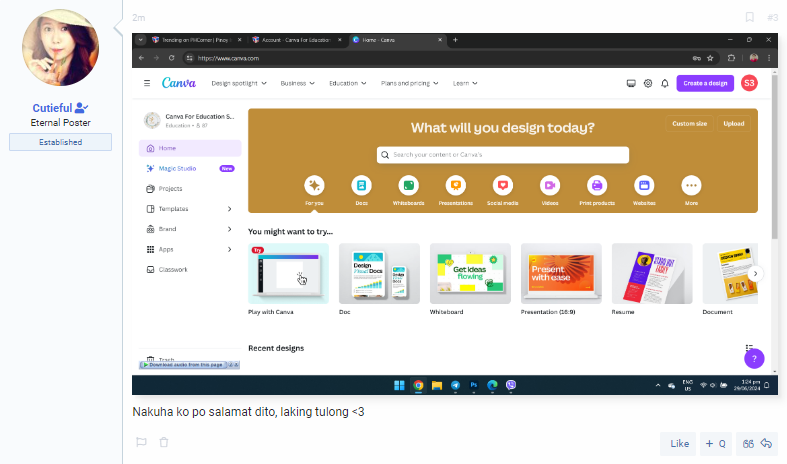Bookmark this forum post
The height and width of the screenshot is (464, 787).
tap(749, 18)
